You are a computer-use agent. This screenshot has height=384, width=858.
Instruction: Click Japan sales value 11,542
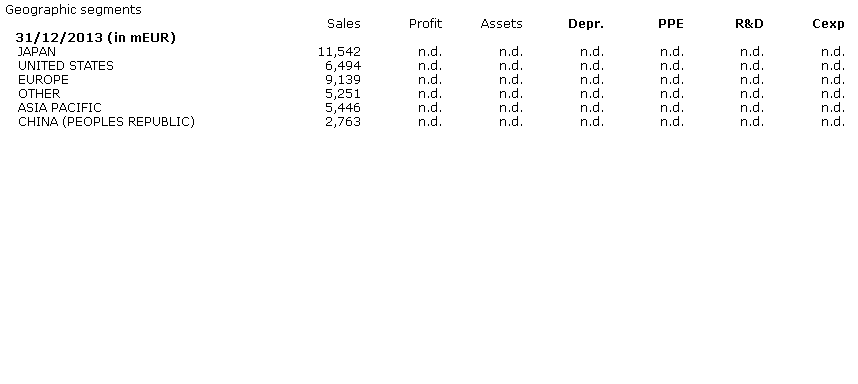coord(339,52)
